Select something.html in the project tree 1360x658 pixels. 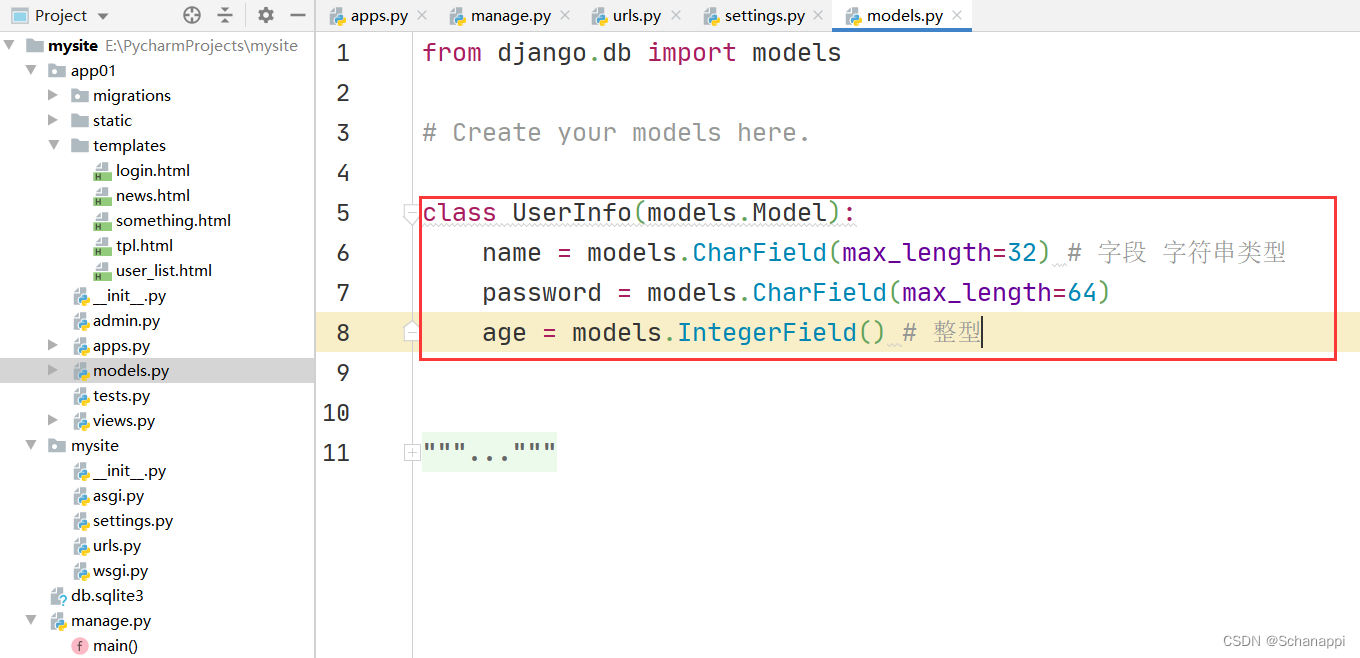pos(173,220)
